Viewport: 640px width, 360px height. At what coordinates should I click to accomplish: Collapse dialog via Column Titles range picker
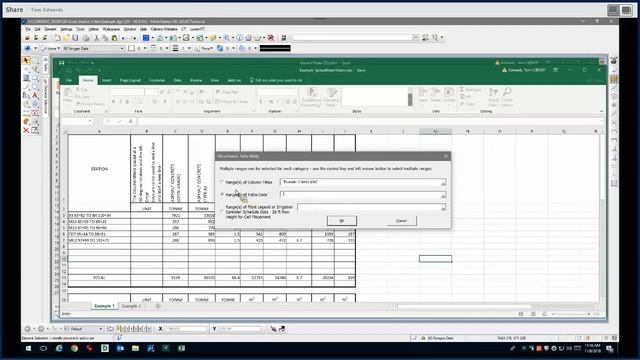coord(443,182)
